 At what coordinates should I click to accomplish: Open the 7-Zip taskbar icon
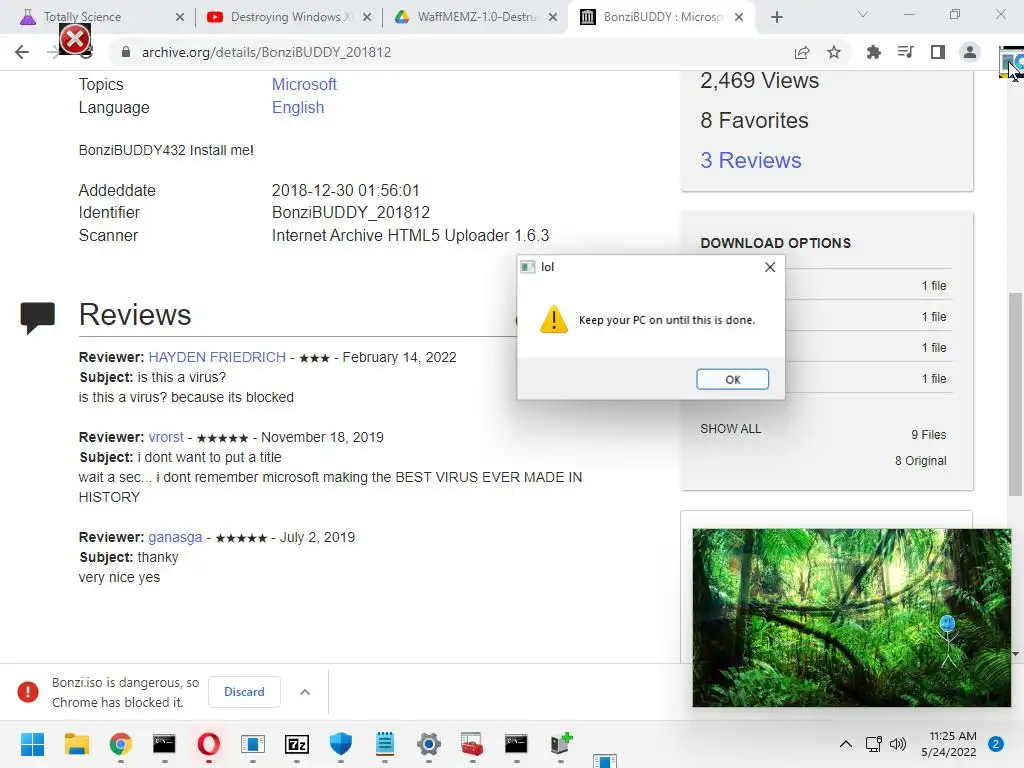(x=296, y=744)
